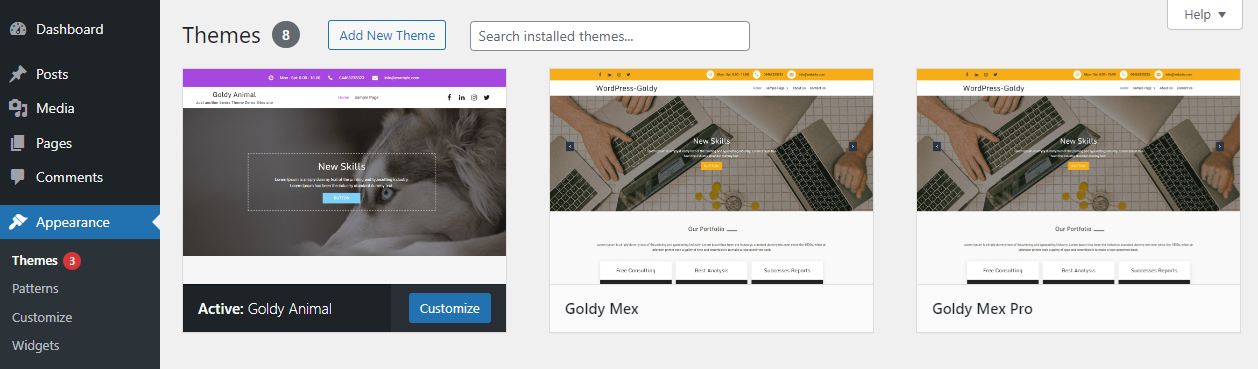Go to the Widgets submenu
Screen dimensions: 1258x369
coord(36,346)
